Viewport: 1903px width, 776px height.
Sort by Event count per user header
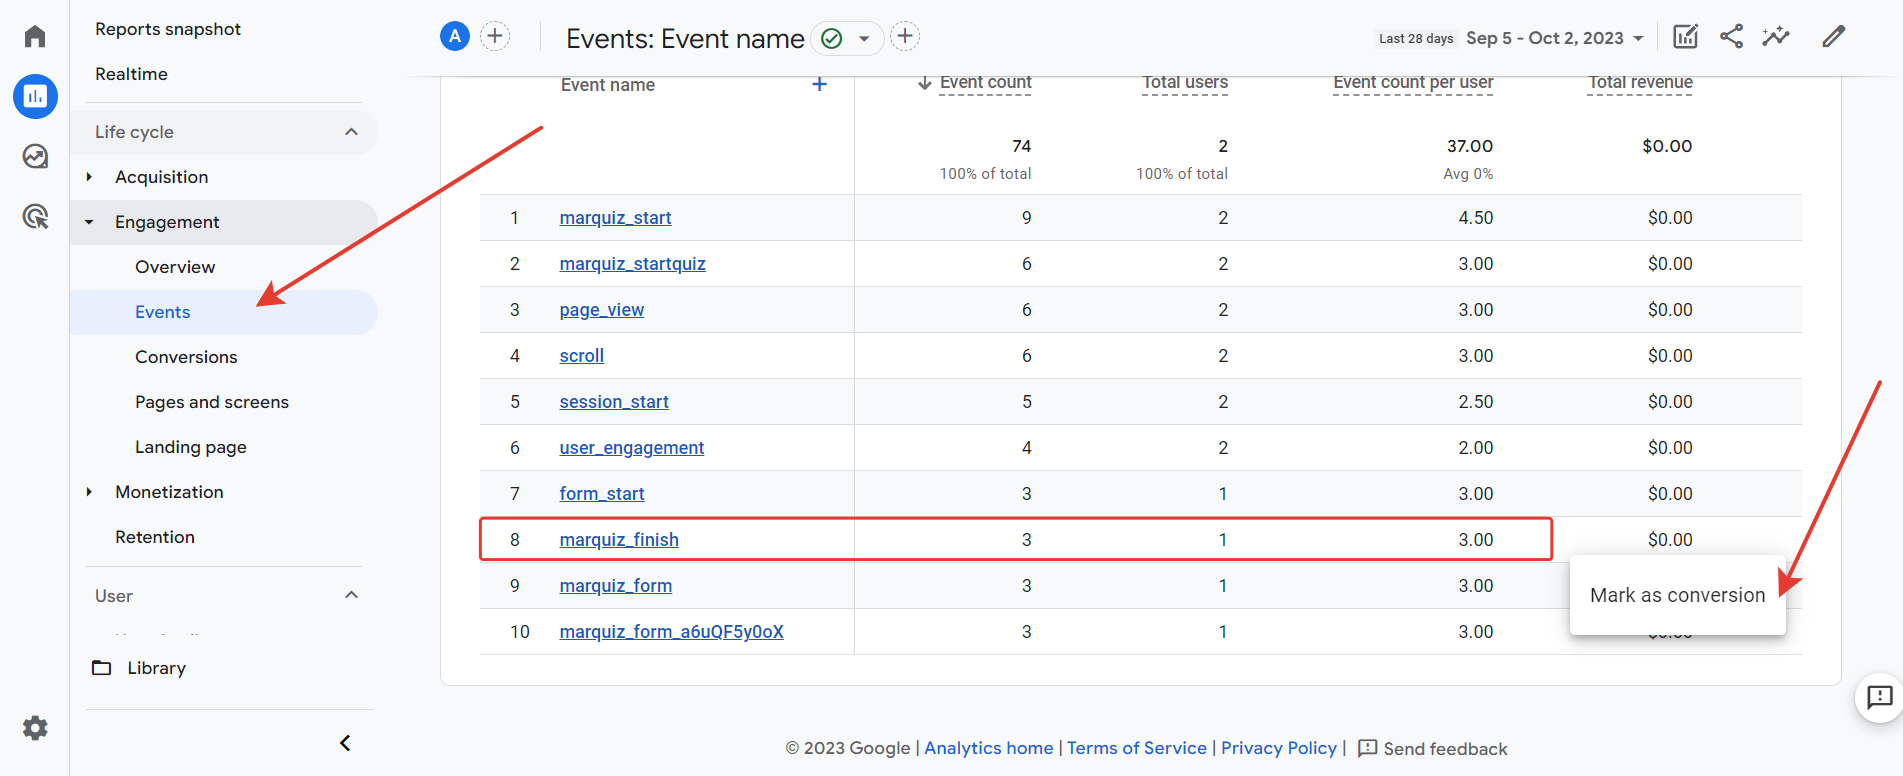click(1413, 83)
